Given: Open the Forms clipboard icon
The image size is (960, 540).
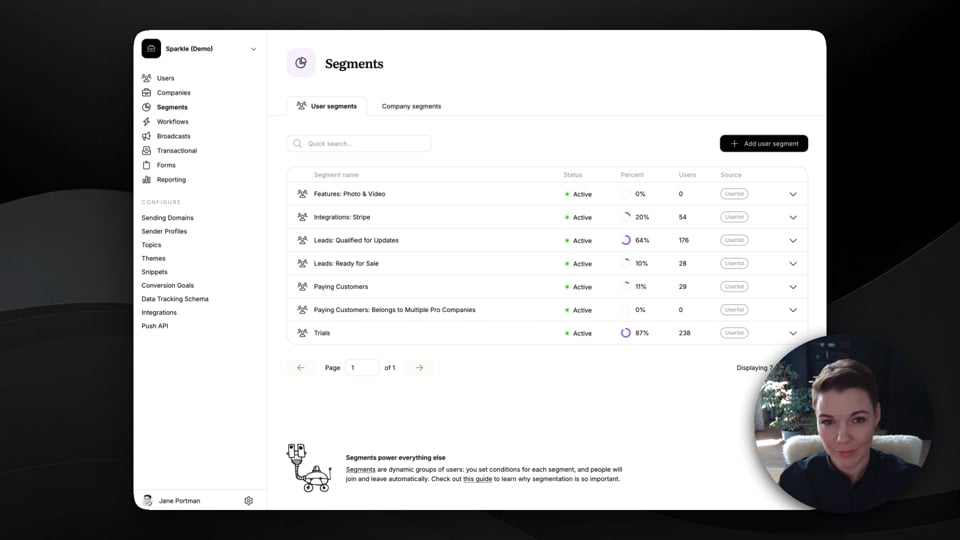Looking at the screenshot, I should pos(146,165).
